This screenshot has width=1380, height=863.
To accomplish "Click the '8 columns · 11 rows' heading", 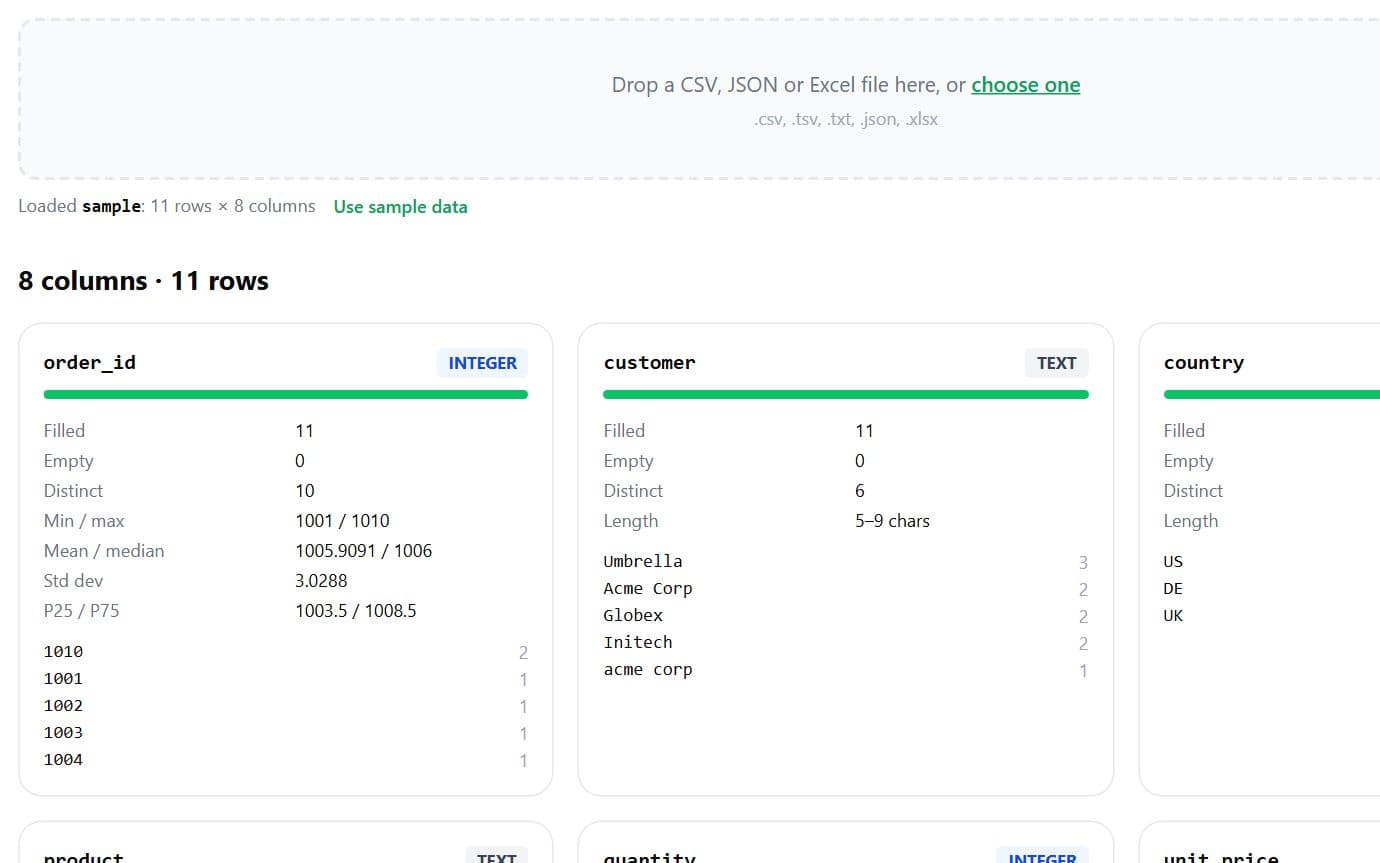I will click(143, 281).
